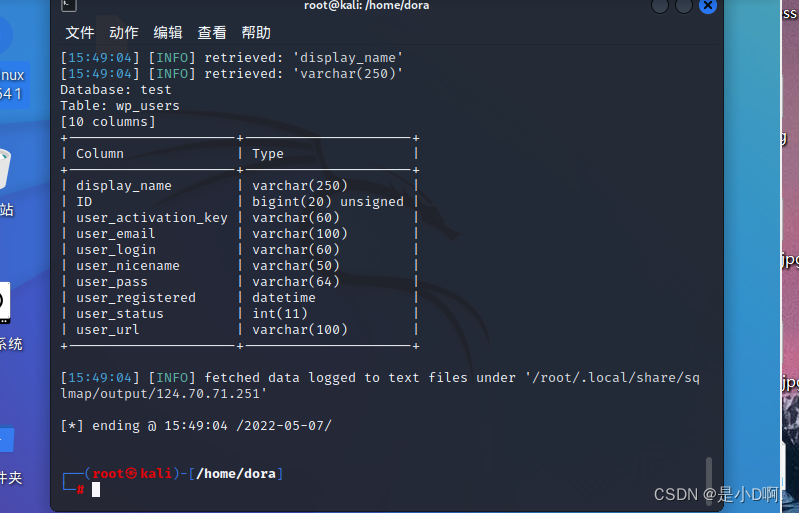
Task: Click the 'user_registered' row text
Action: tap(136, 298)
